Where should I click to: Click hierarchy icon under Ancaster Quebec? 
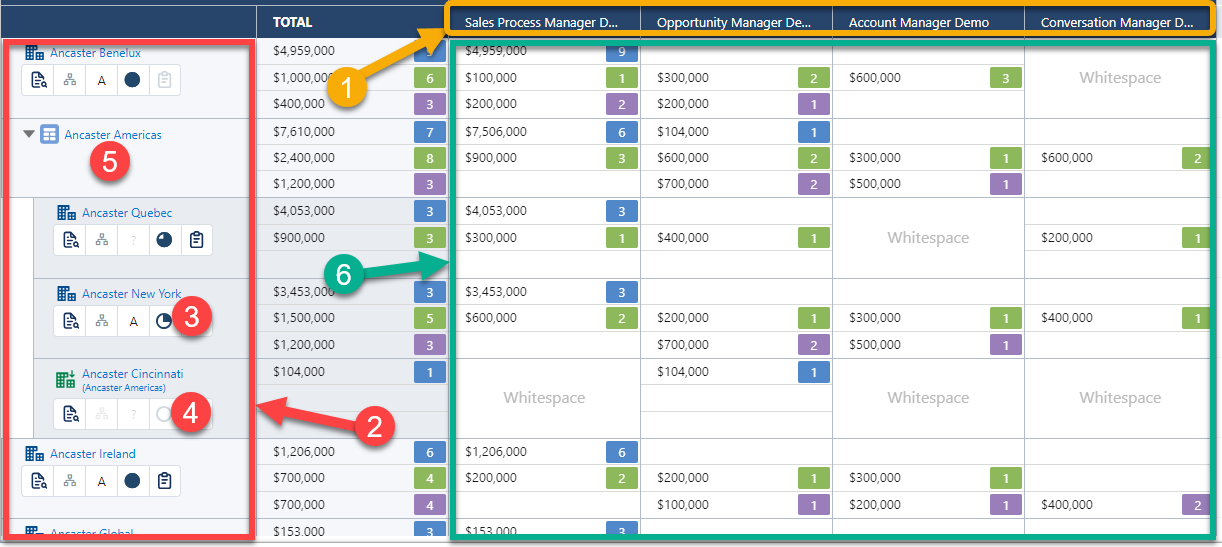coord(101,240)
